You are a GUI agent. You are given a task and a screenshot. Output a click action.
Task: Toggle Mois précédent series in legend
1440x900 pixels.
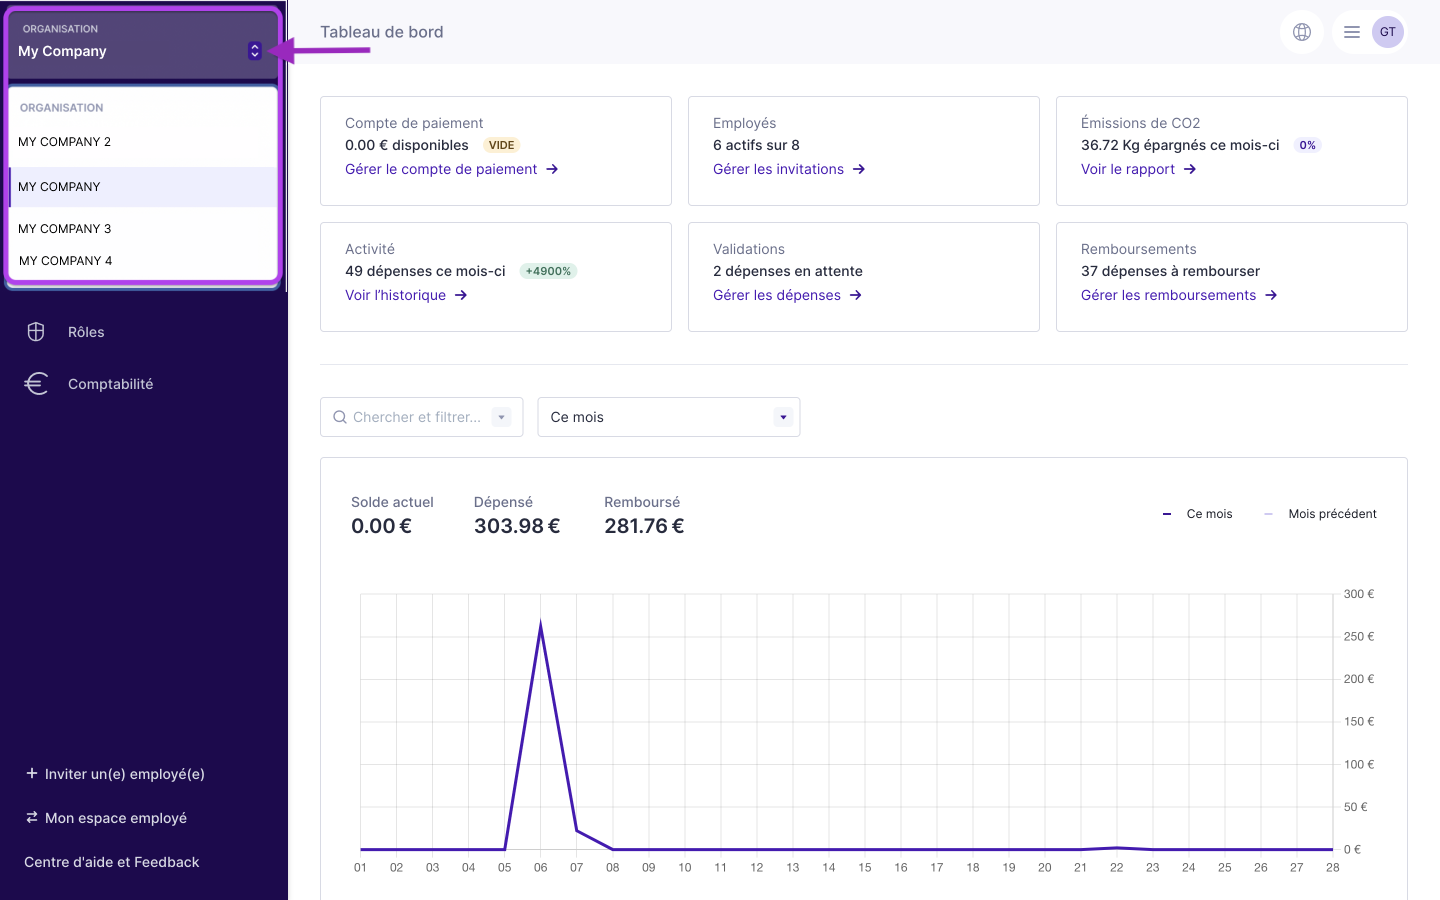point(1320,514)
